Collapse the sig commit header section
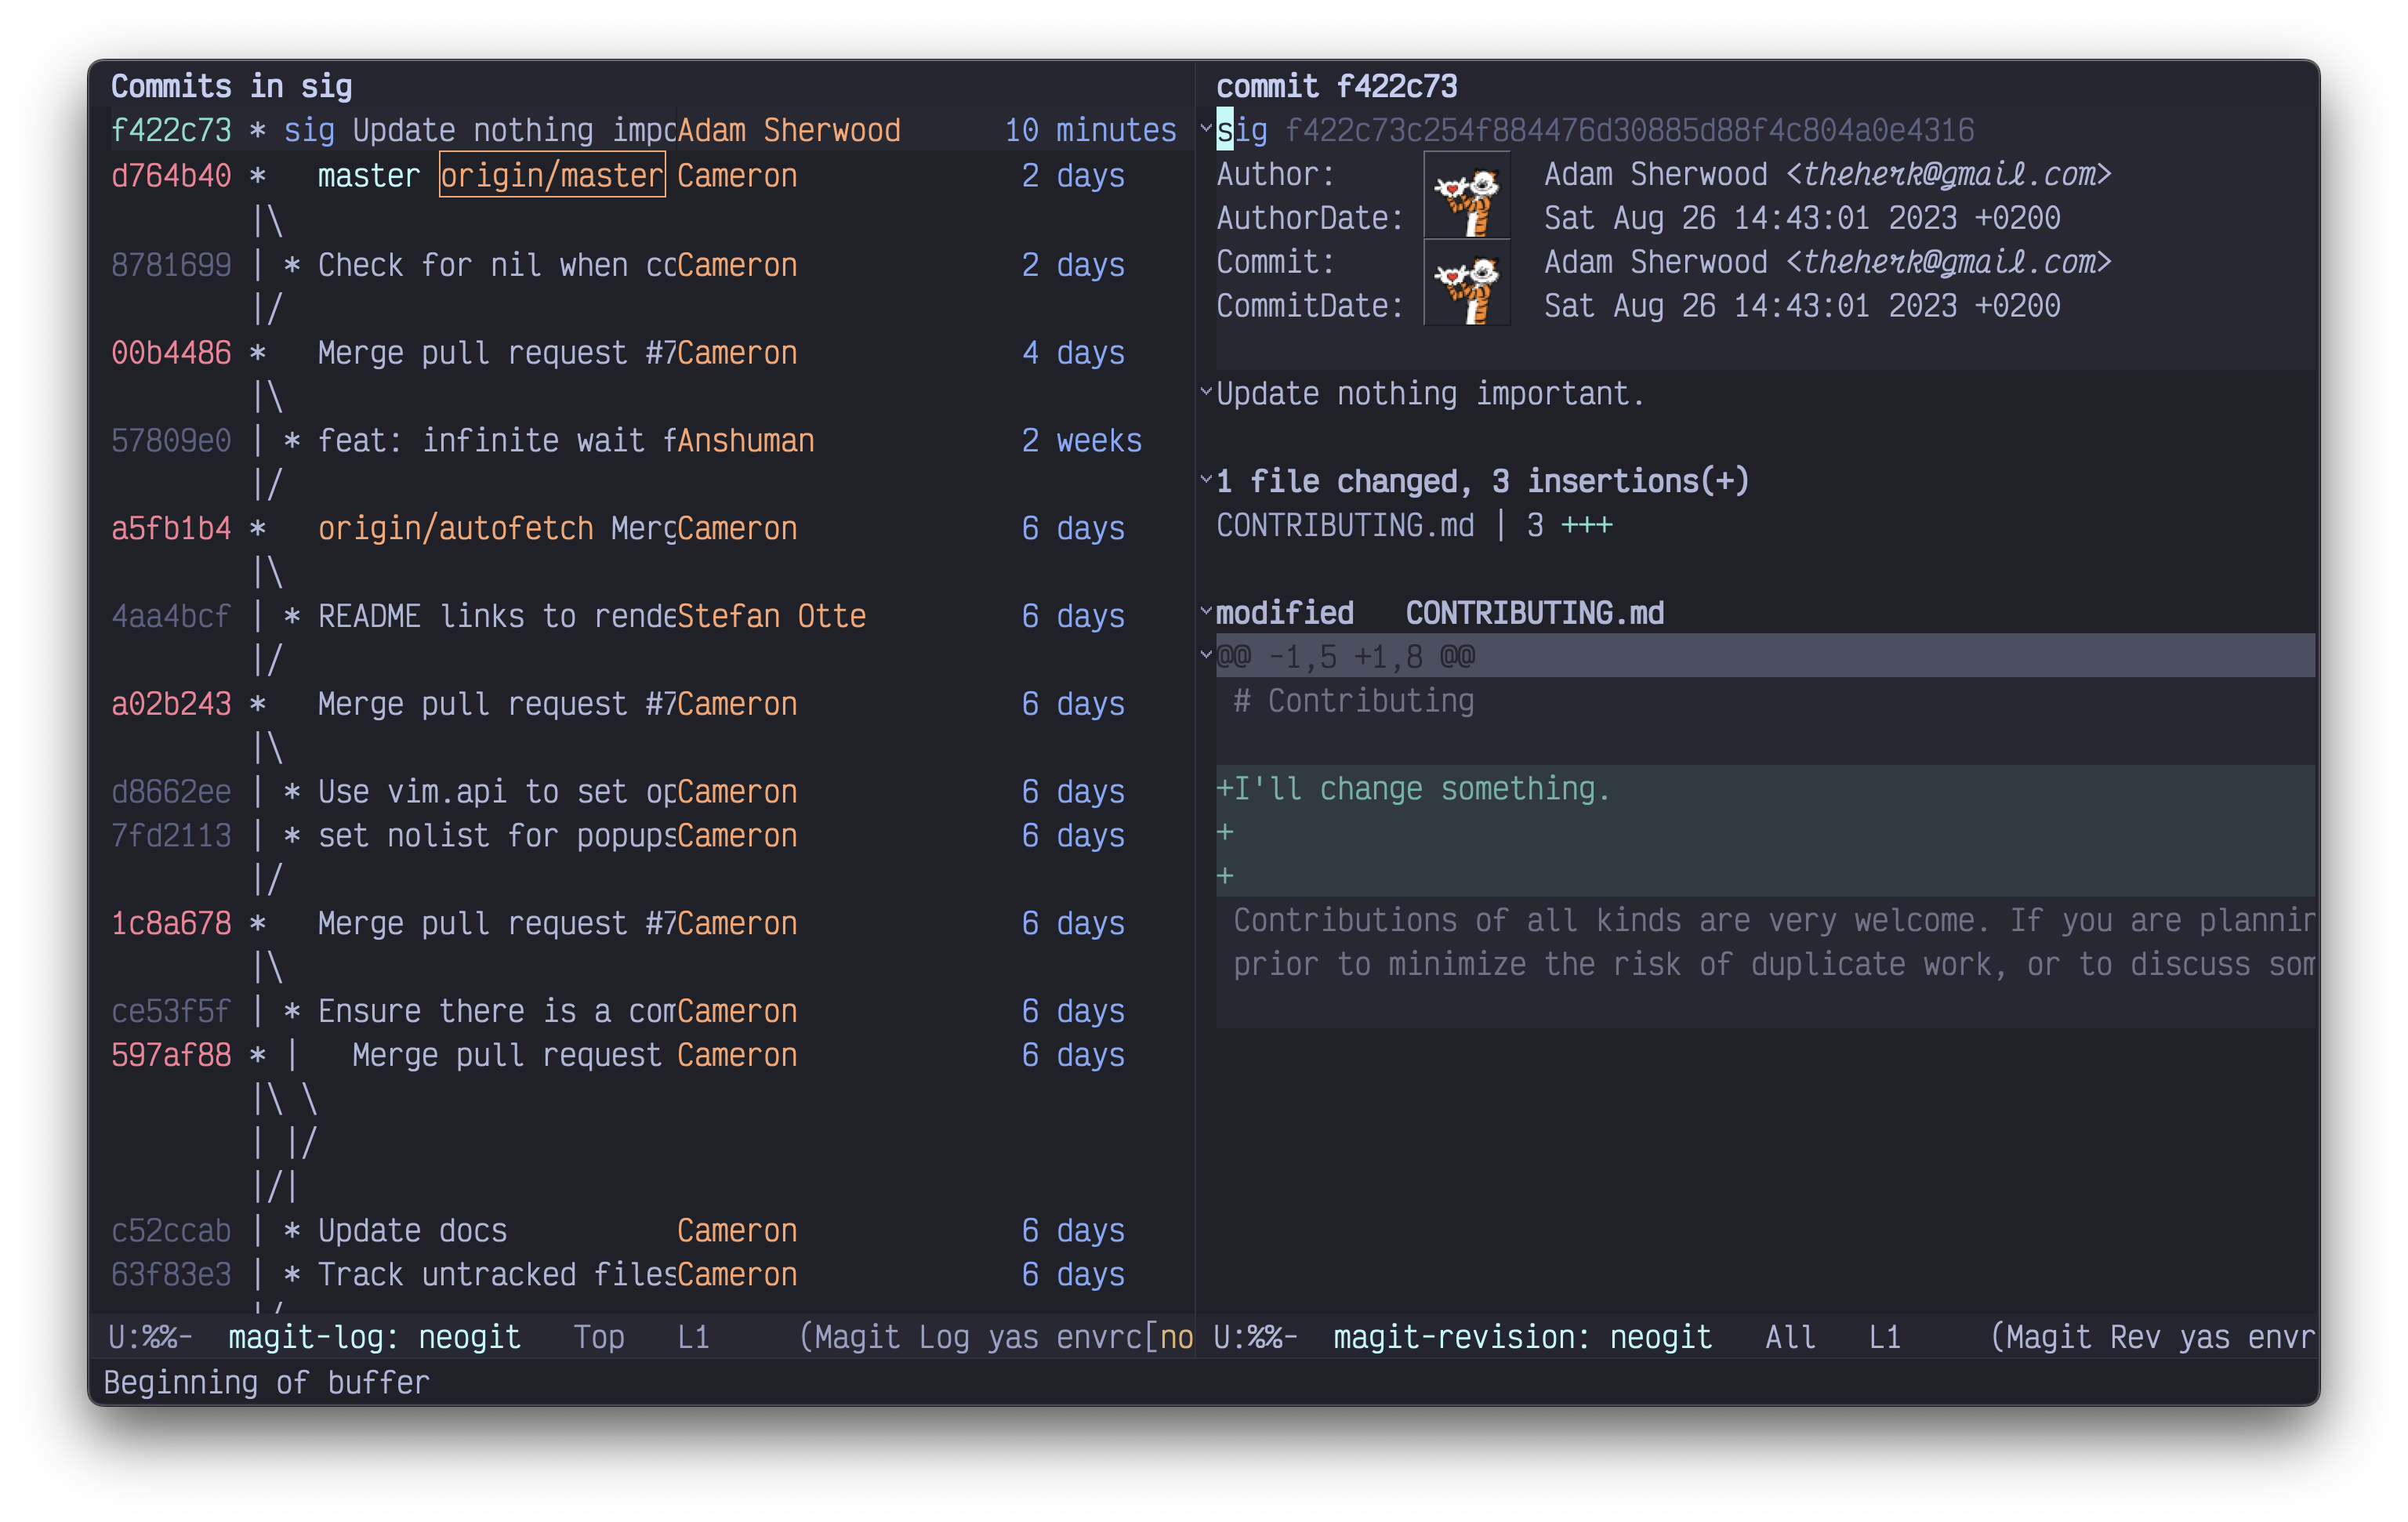The width and height of the screenshot is (2408, 1522). [x=1206, y=130]
